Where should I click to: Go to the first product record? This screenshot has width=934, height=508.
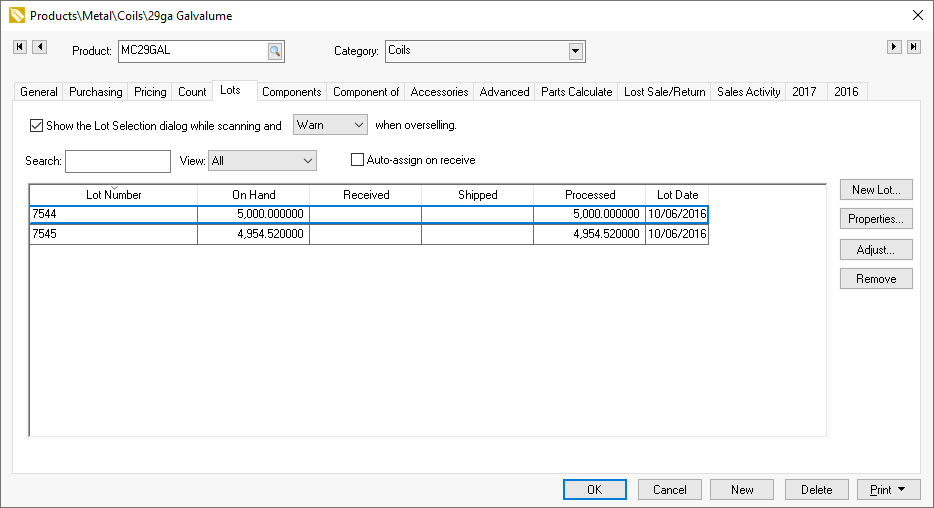[20, 47]
